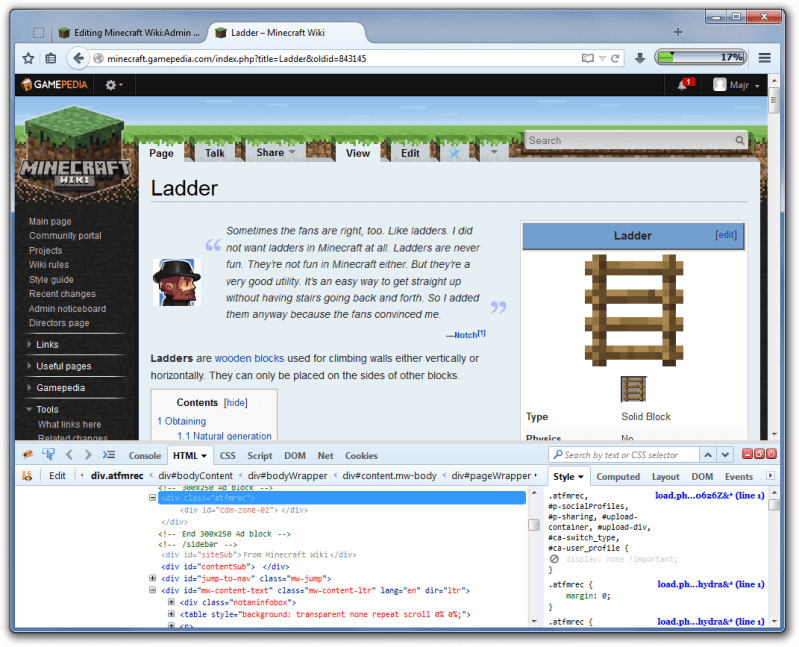This screenshot has width=799, height=647.
Task: Open the more actions dropdown arrow tab
Action: tap(493, 152)
